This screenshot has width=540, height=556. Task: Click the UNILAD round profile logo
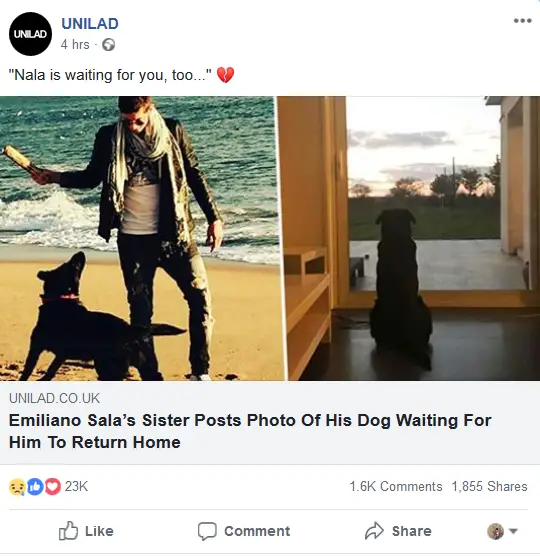pyautogui.click(x=30, y=34)
